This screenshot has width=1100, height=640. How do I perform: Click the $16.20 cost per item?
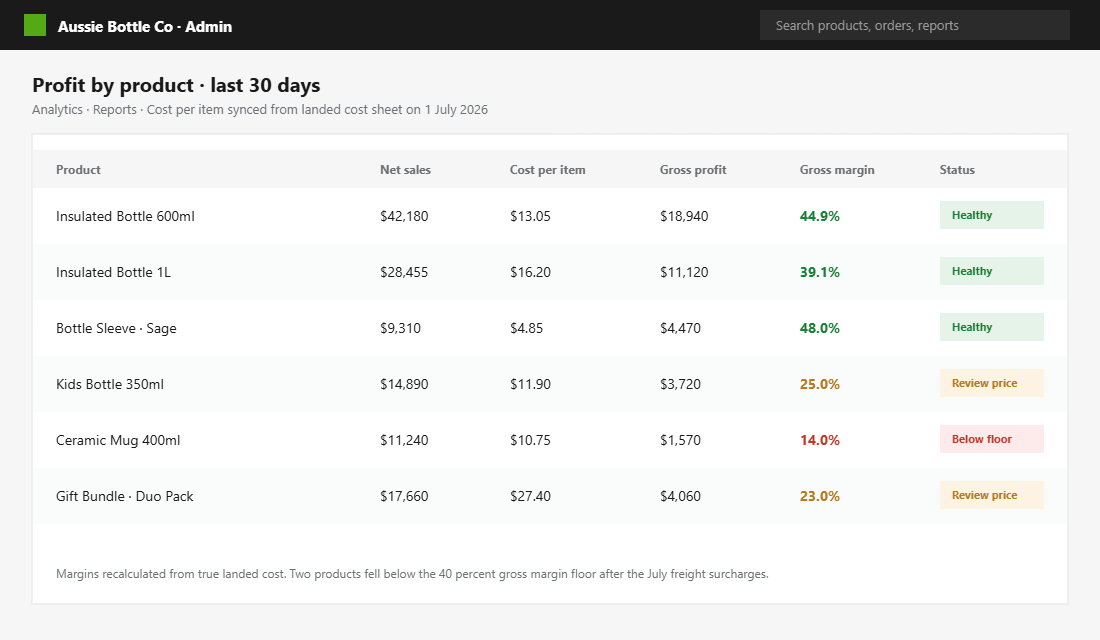click(530, 272)
